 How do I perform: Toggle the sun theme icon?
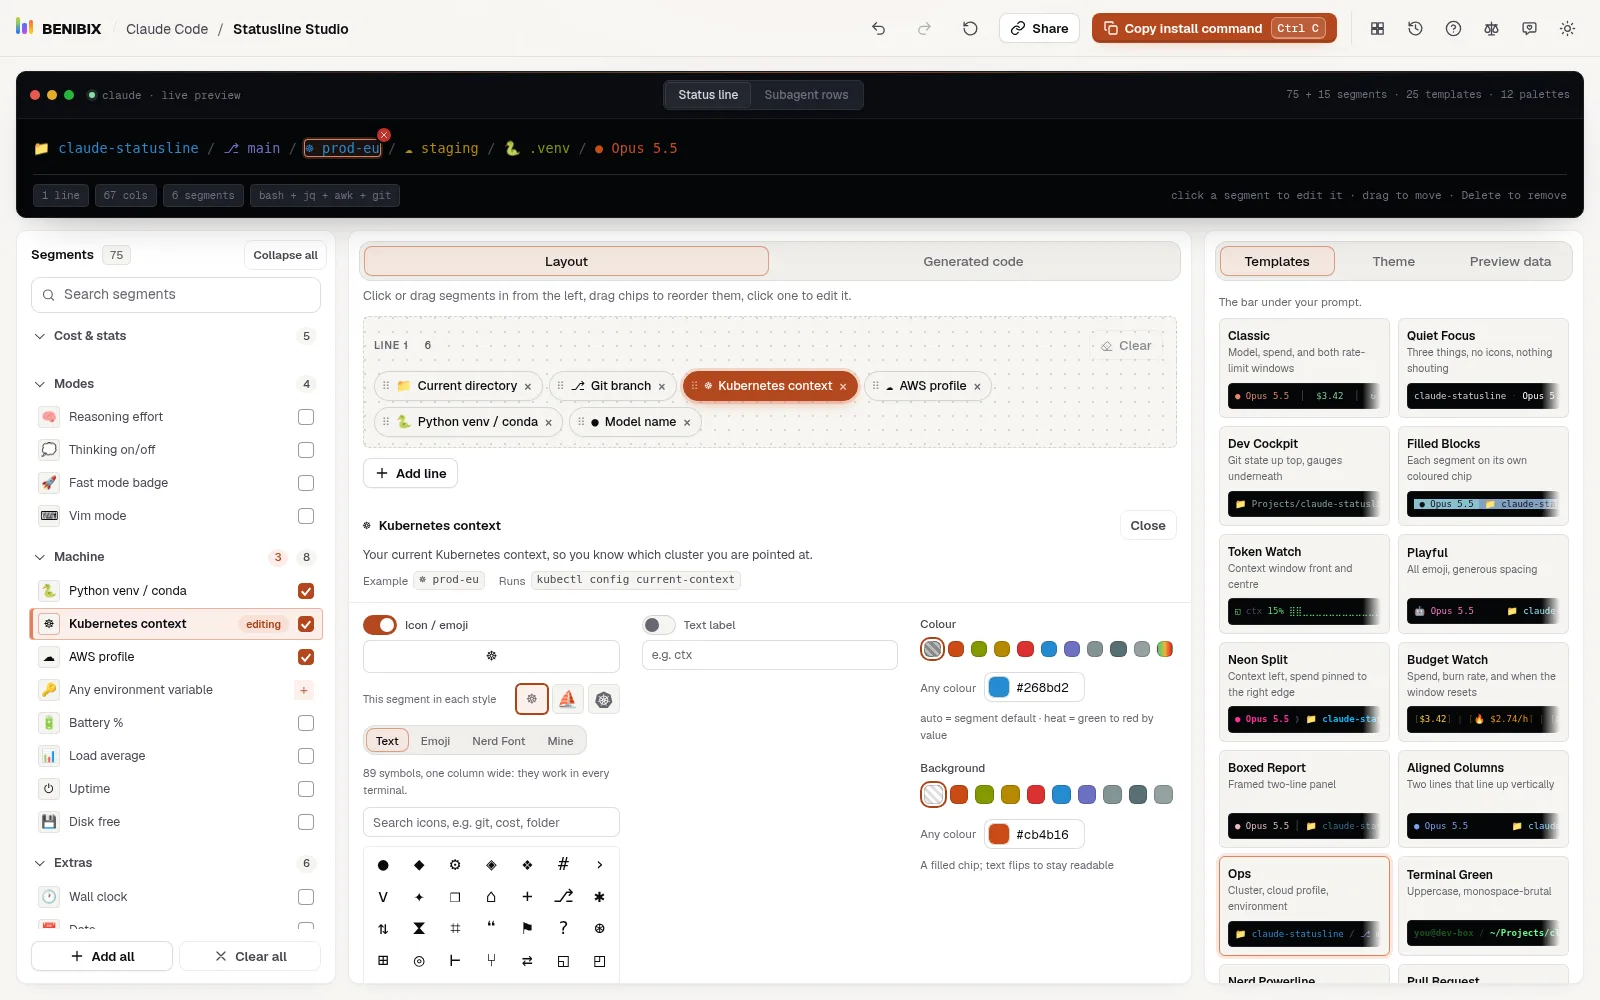click(x=1567, y=29)
